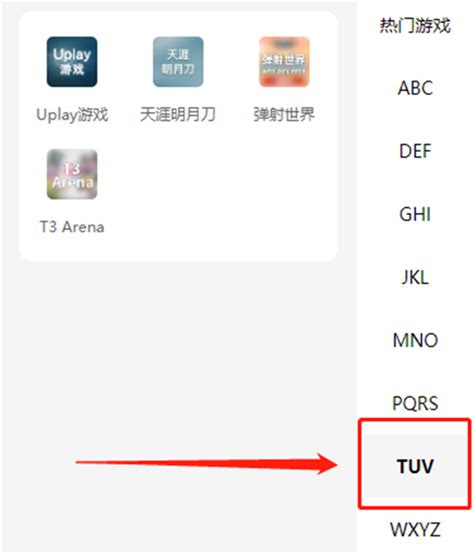Viewport: 474px width, 554px height.
Task: Select the ABC letter group
Action: click(x=415, y=88)
